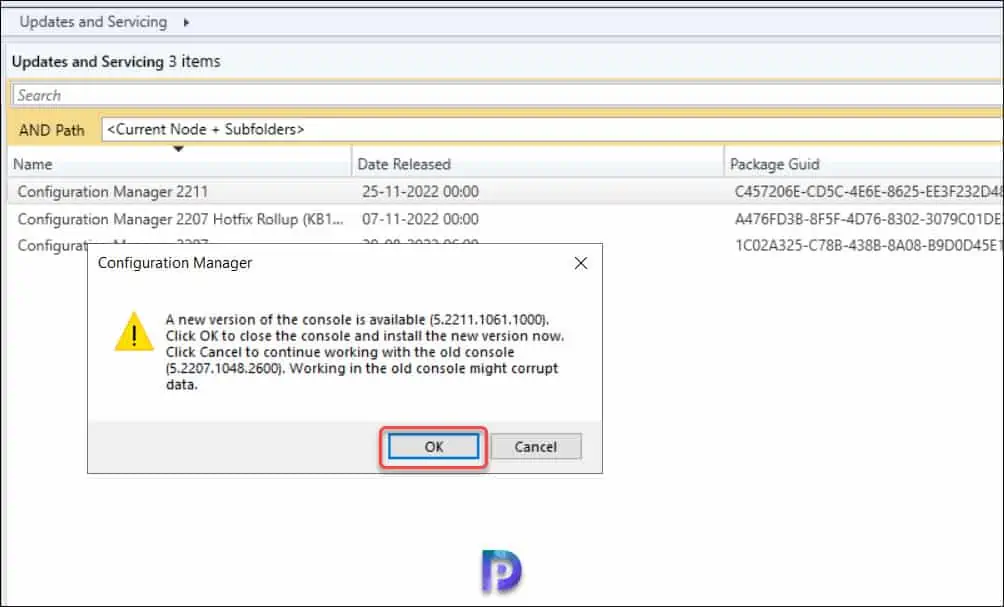
Task: Select the Configuration Manager 2211 row
Action: point(506,191)
